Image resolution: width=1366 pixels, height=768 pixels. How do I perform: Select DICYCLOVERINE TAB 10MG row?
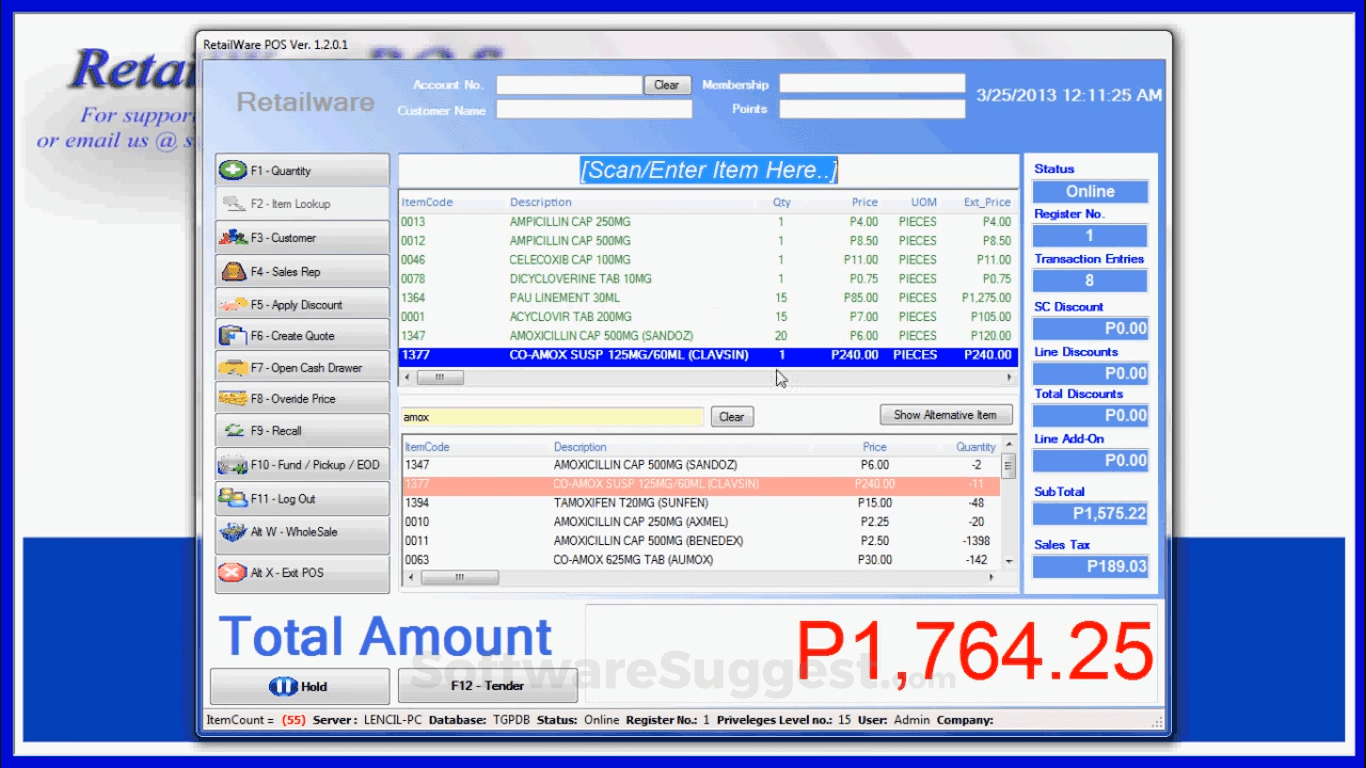[x=708, y=279]
